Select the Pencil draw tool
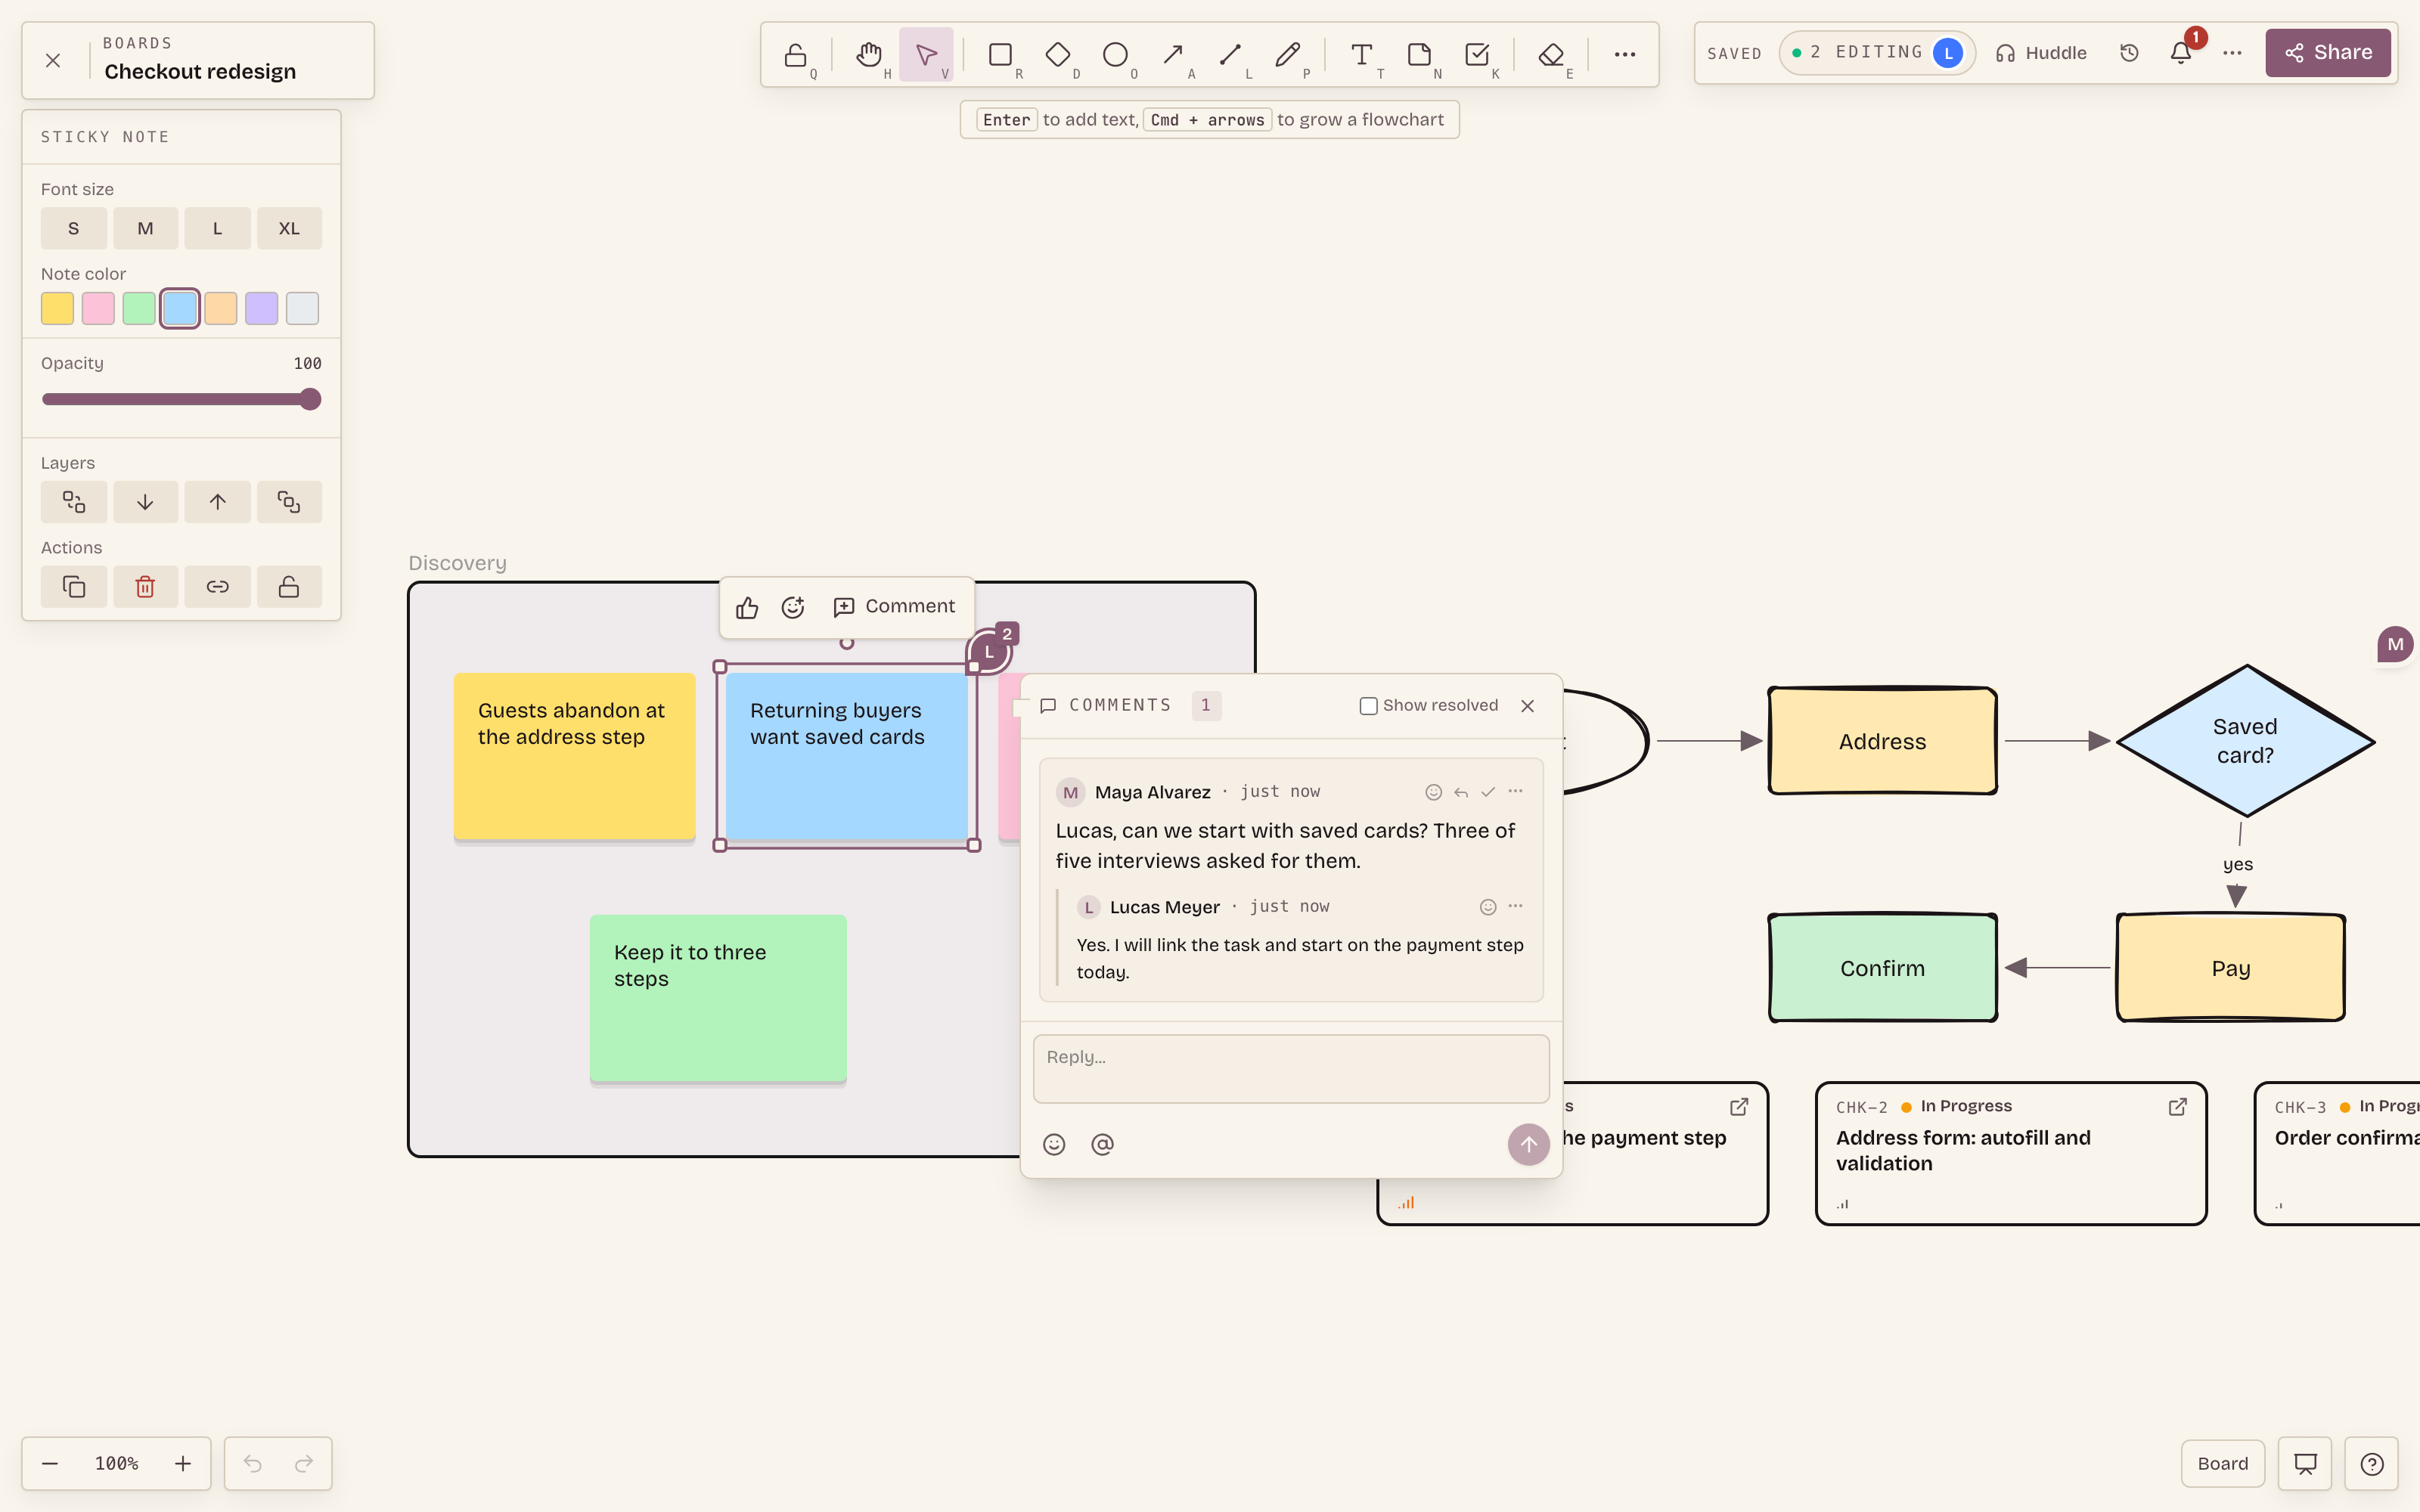Image resolution: width=2420 pixels, height=1512 pixels. [1288, 54]
